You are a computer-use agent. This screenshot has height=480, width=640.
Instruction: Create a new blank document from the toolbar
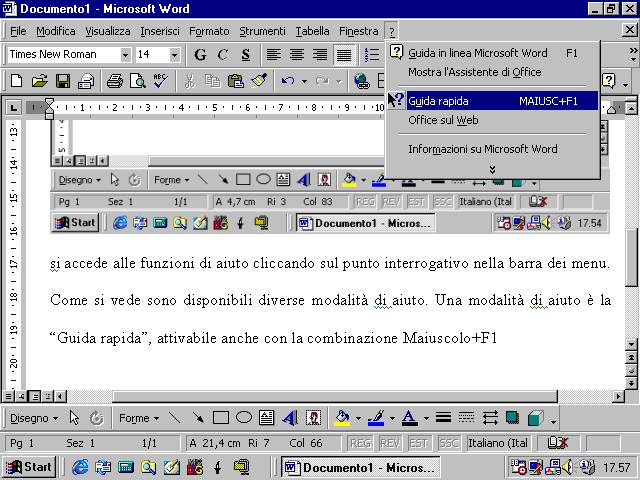pos(16,81)
